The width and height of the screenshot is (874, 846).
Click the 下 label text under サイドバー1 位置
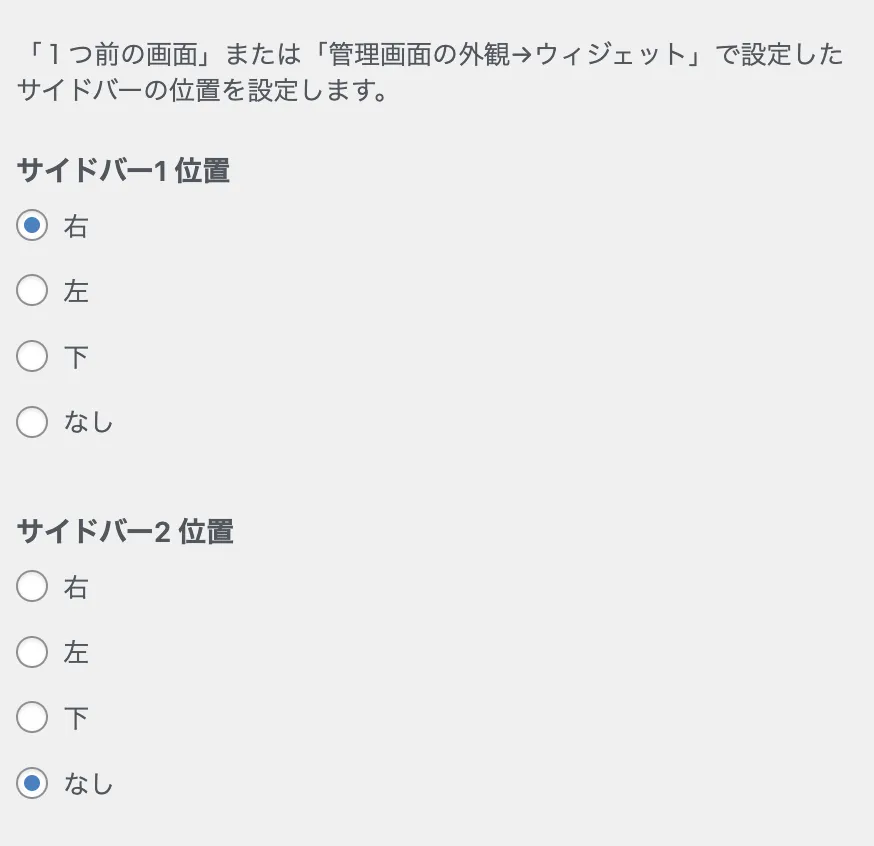click(76, 357)
